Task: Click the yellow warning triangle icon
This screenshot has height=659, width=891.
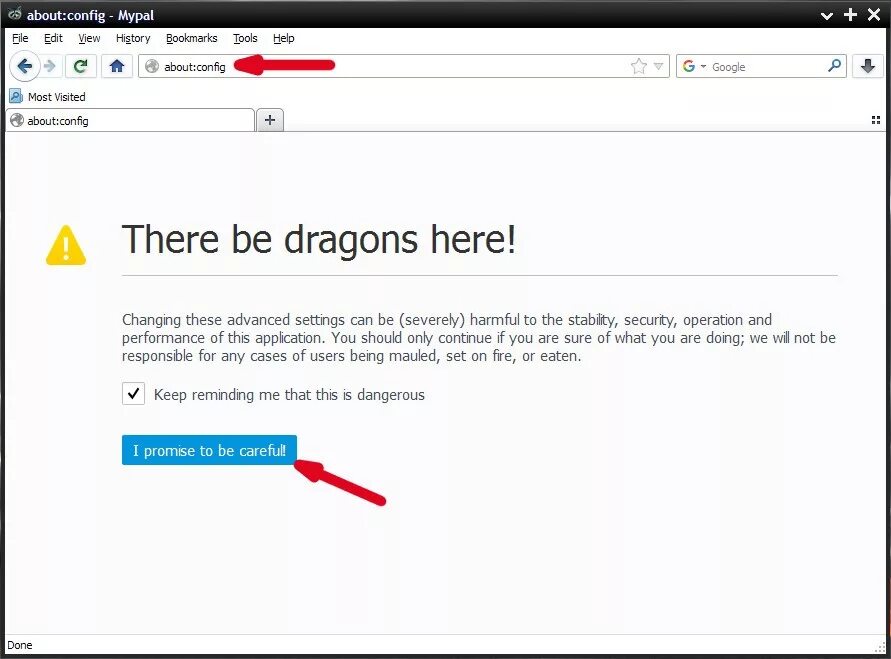Action: pos(66,245)
